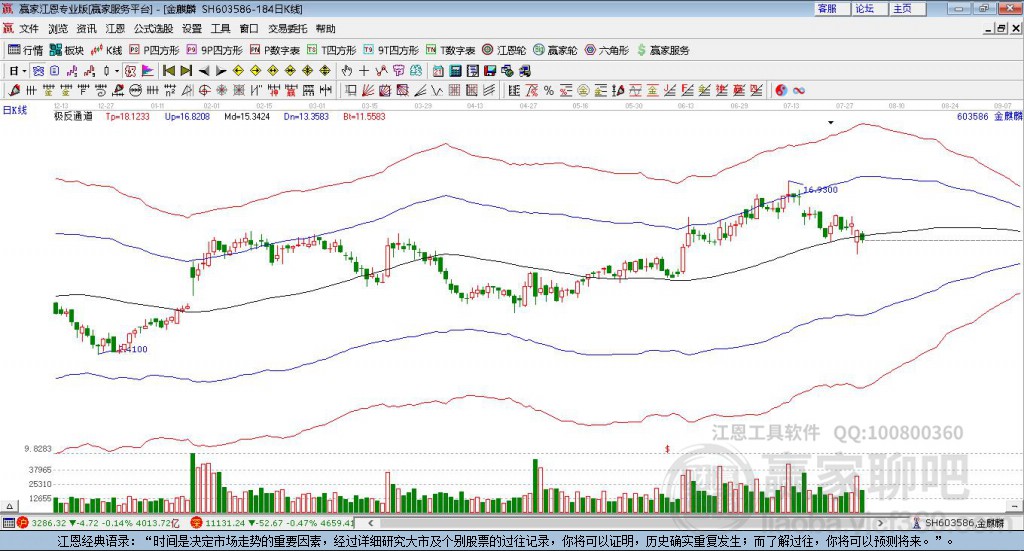Open the 9P四方形 tool
The width and height of the screenshot is (1024, 551).
pos(214,50)
